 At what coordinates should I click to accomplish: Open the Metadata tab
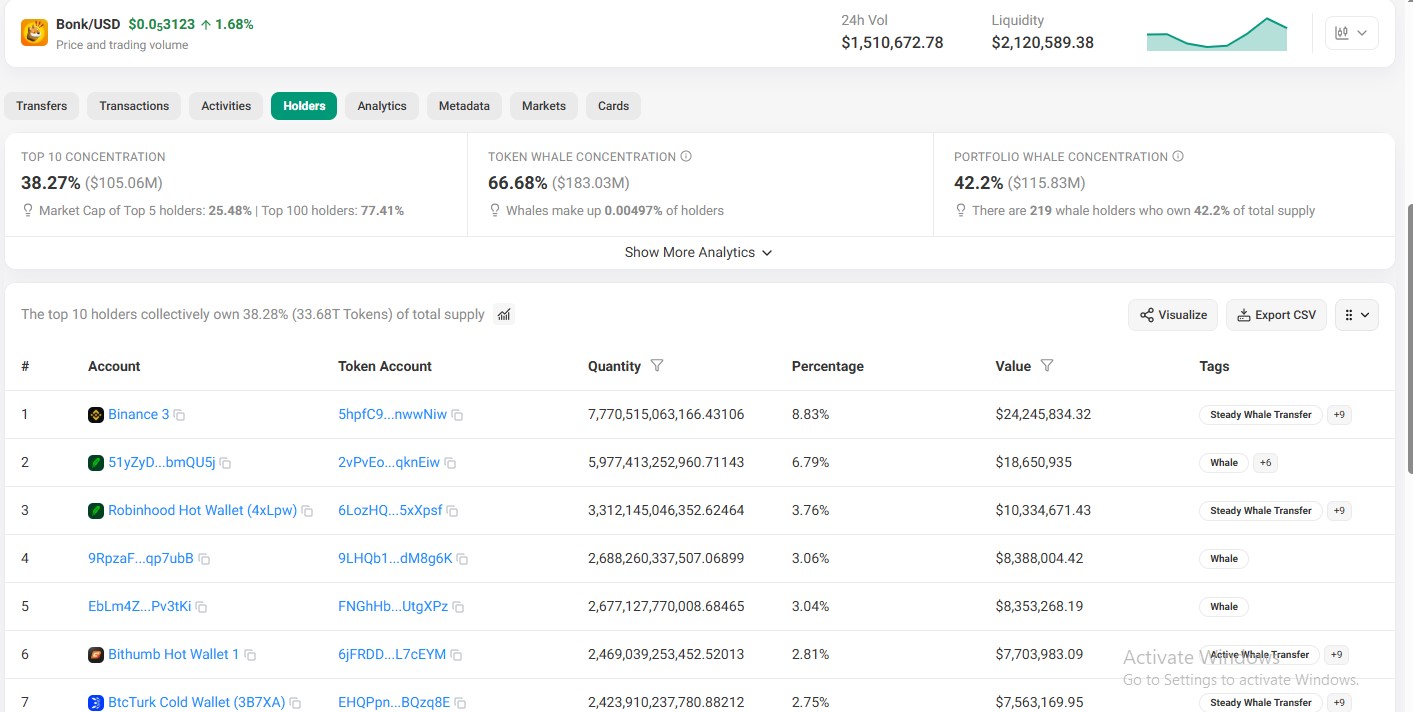pyautogui.click(x=464, y=106)
